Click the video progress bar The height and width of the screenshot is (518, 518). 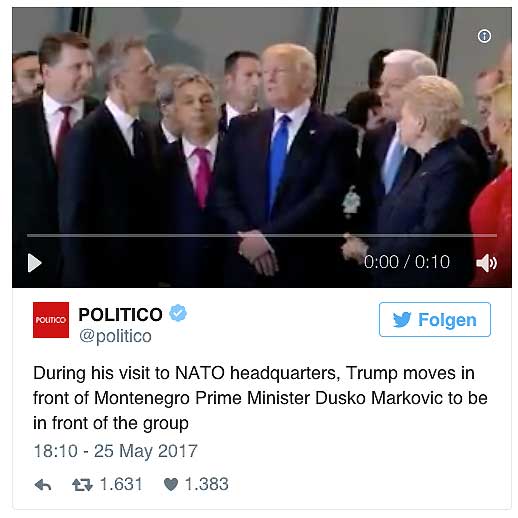pyautogui.click(x=262, y=235)
